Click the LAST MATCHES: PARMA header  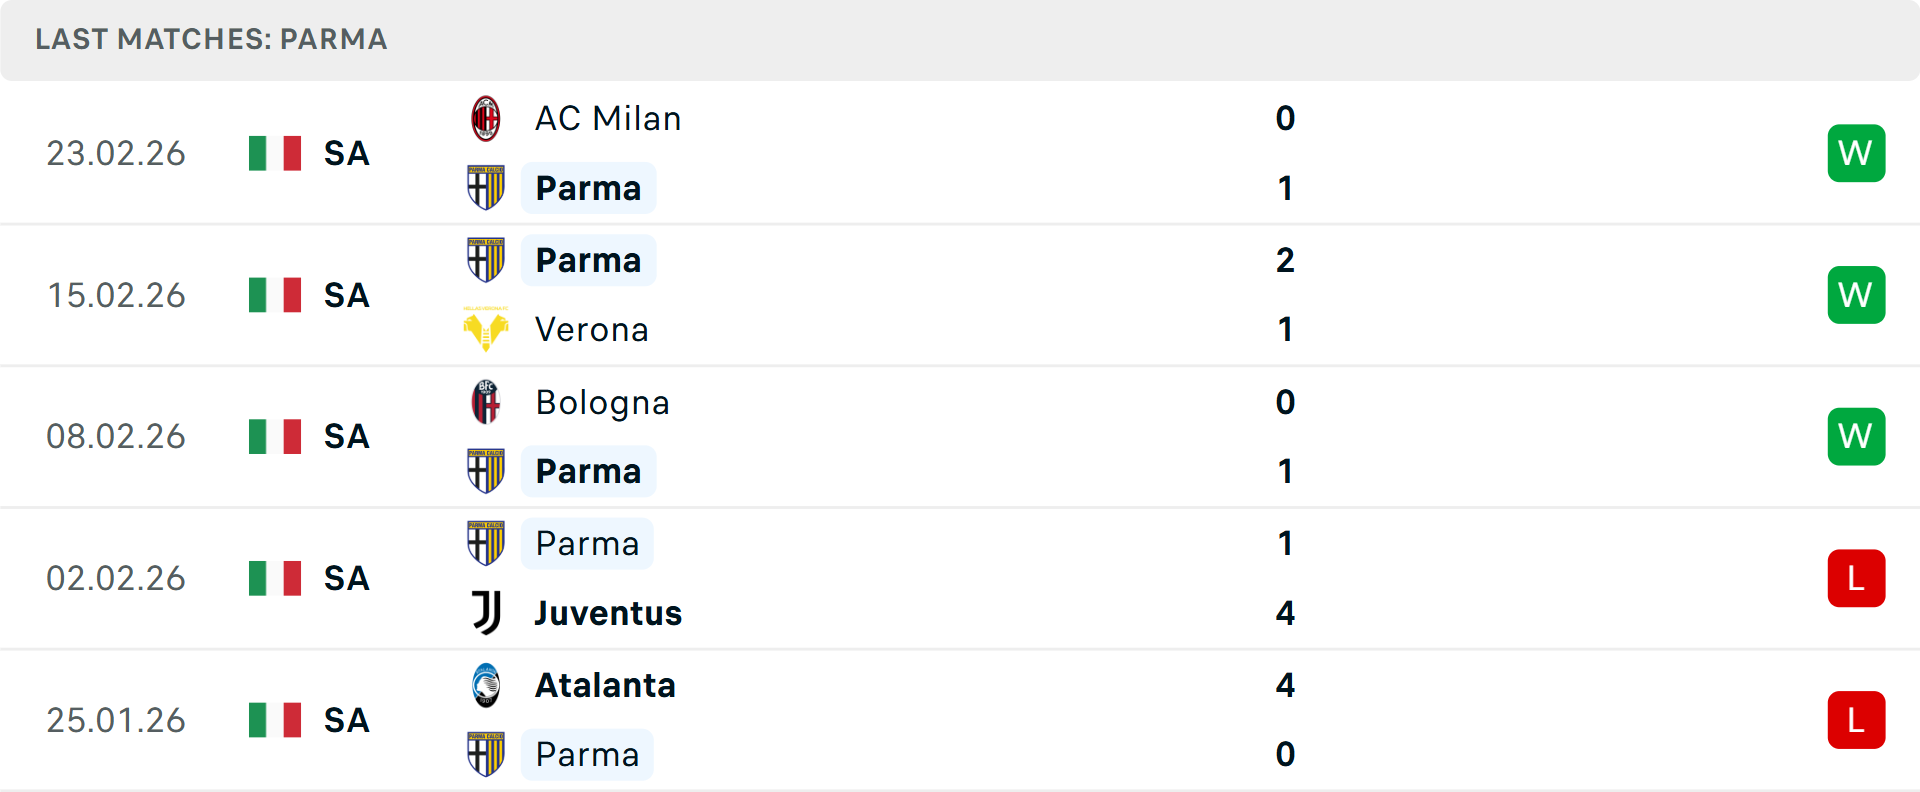[x=210, y=39]
